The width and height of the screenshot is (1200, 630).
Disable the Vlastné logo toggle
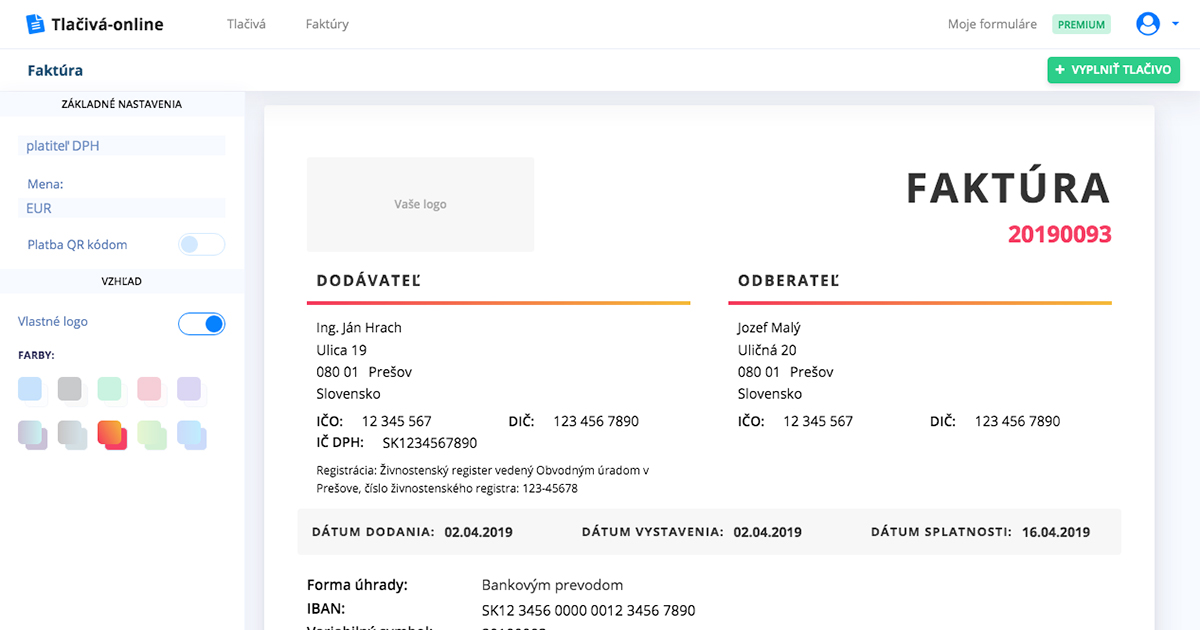[201, 324]
